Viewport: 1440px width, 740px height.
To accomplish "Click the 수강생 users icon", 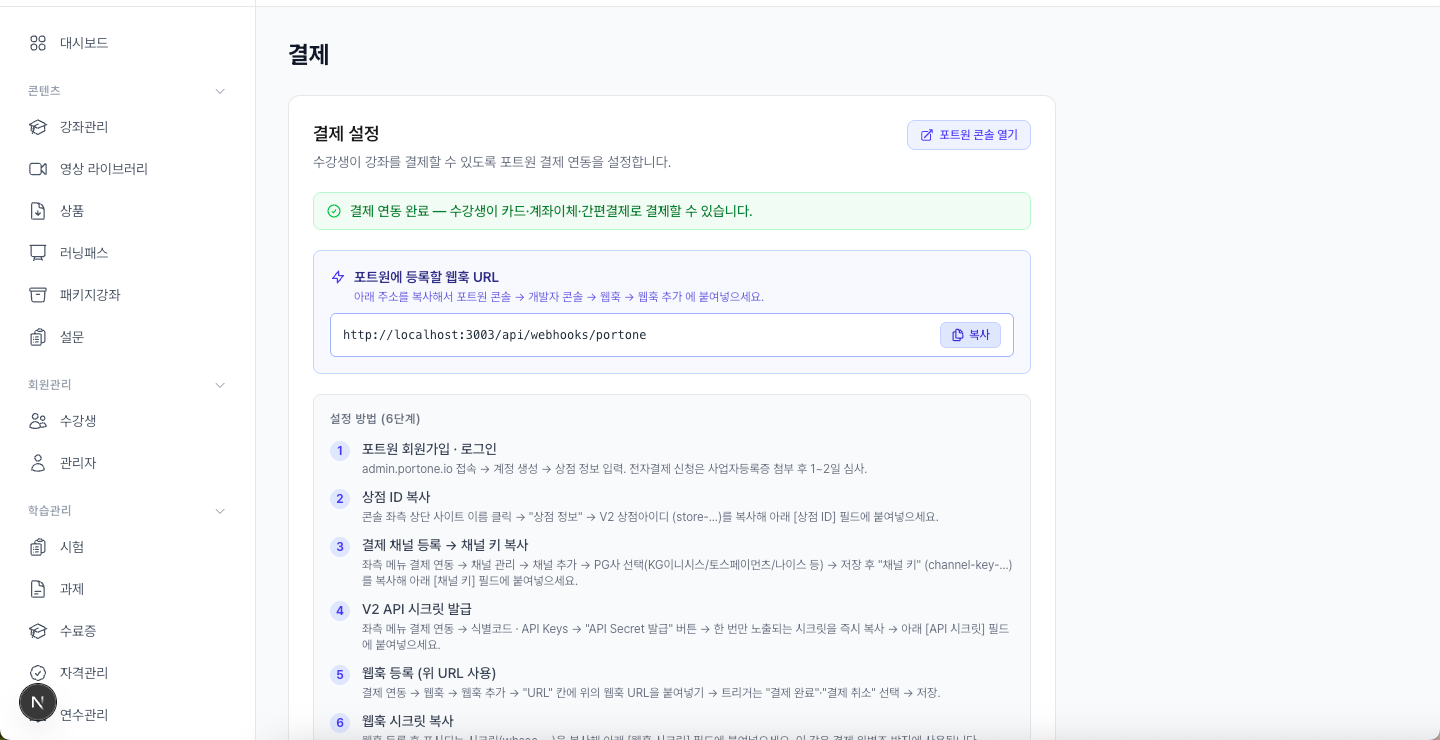I will (x=38, y=421).
